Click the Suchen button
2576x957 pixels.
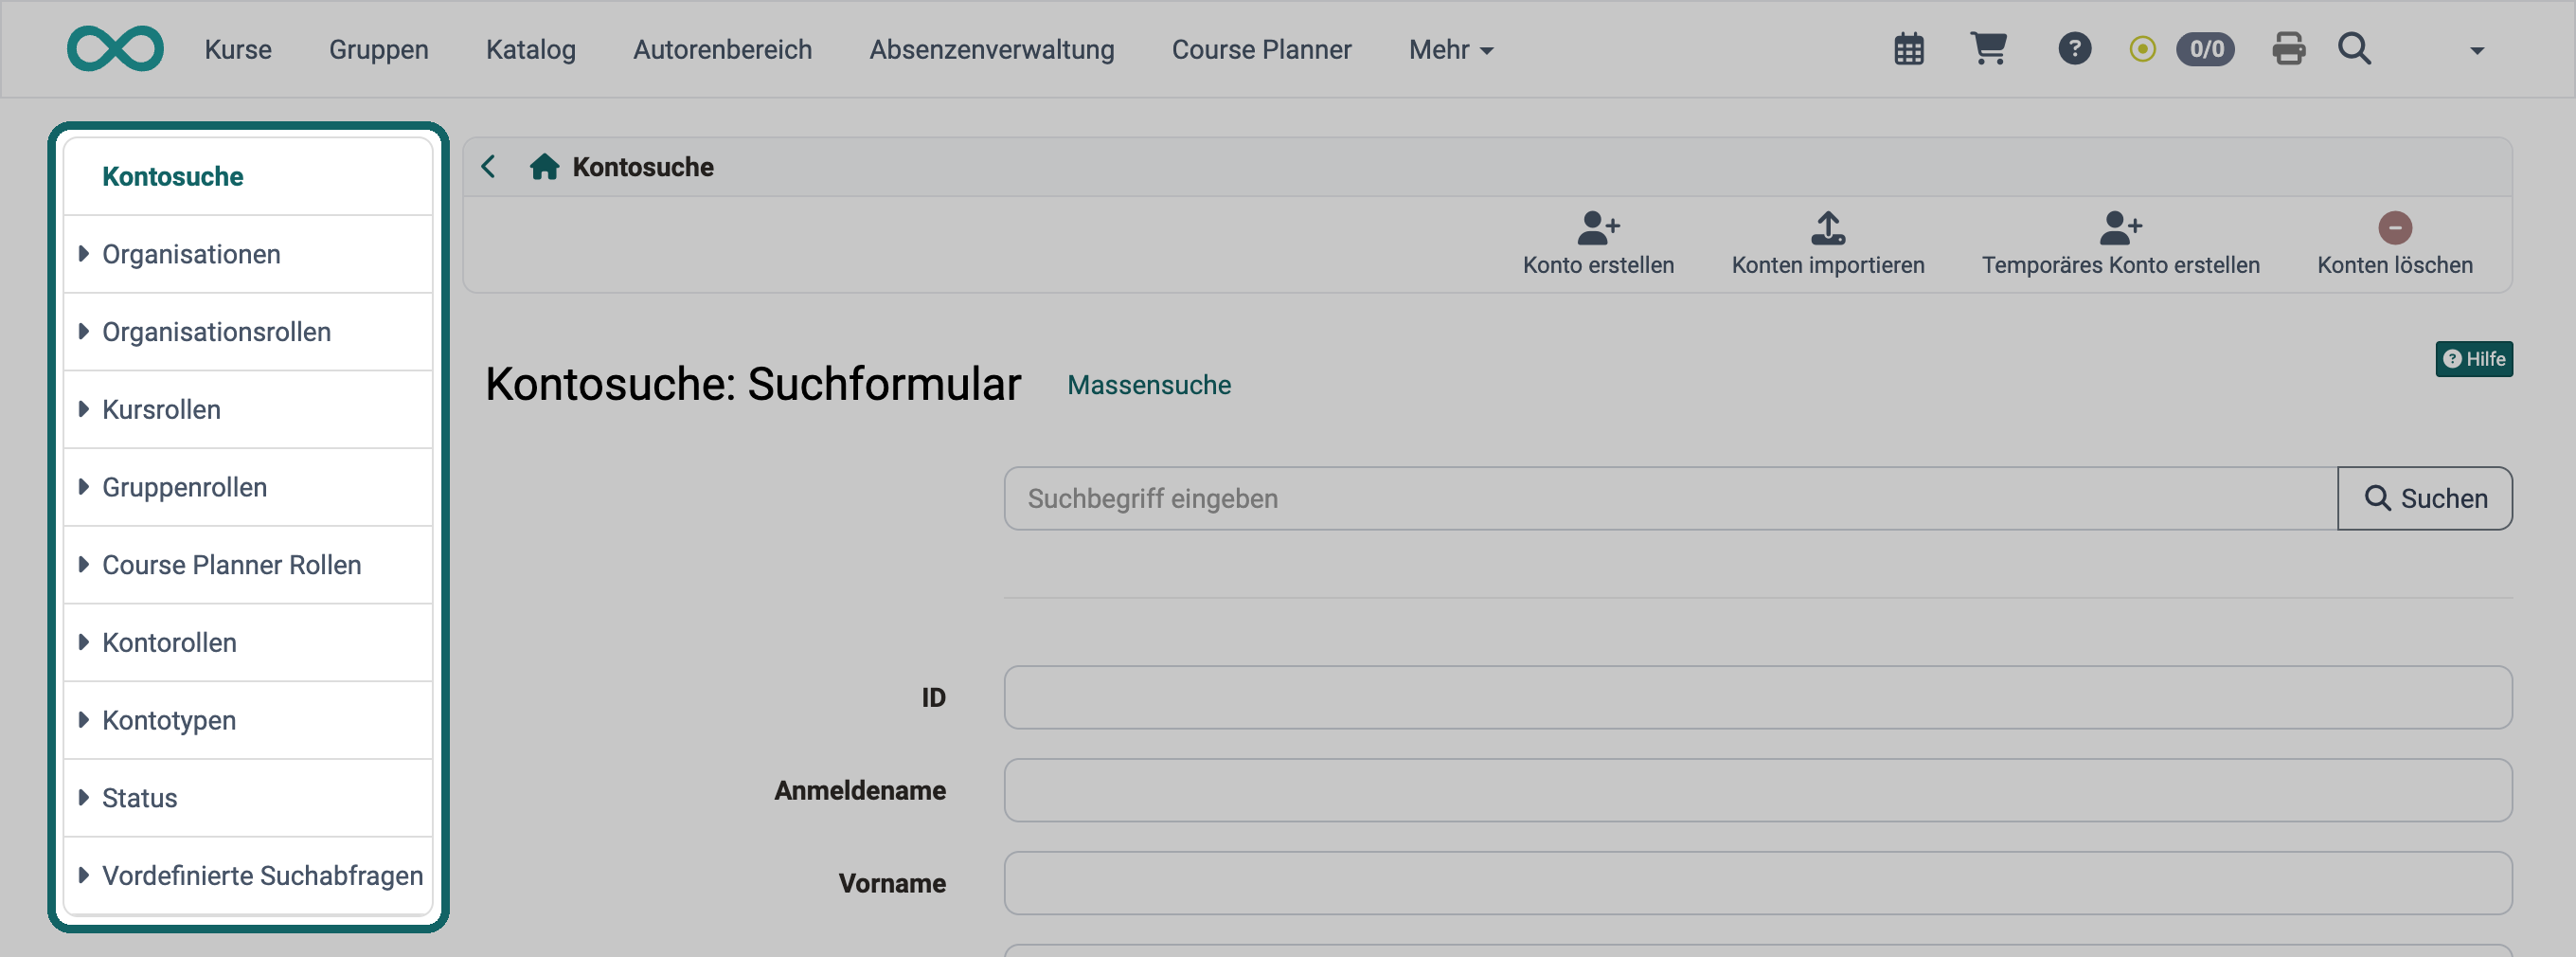(2424, 498)
